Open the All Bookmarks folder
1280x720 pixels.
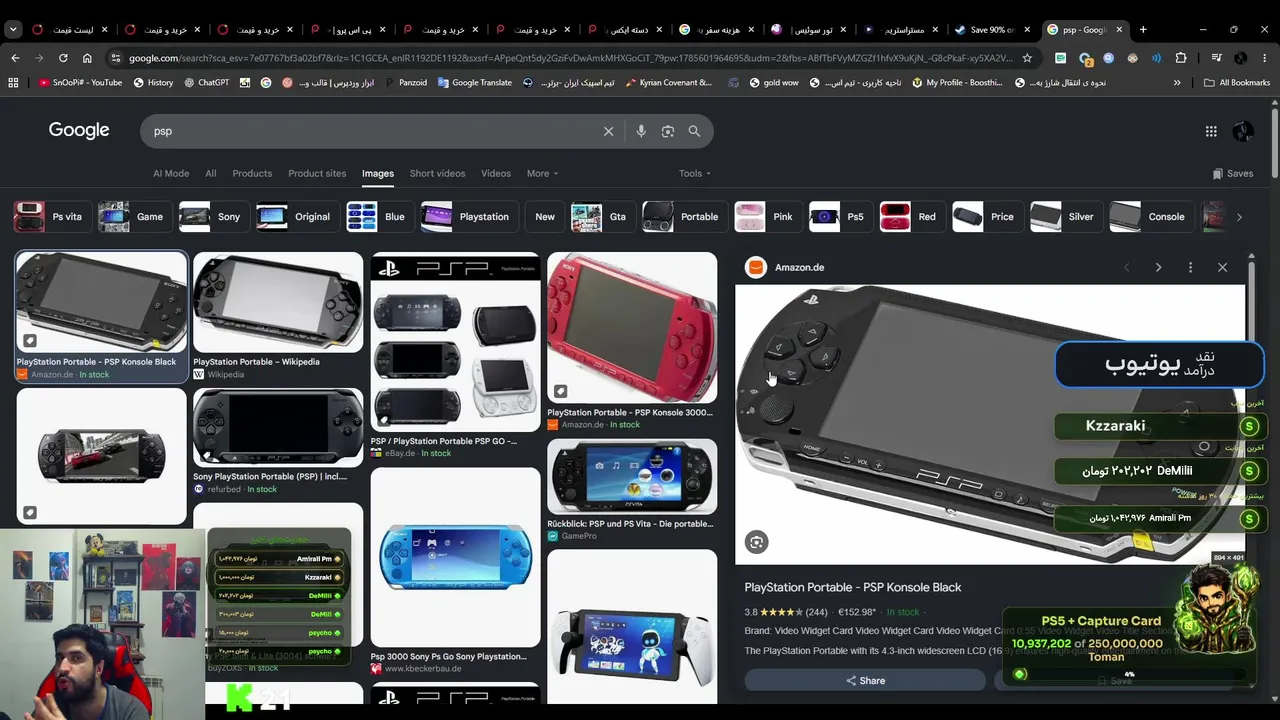coord(1237,83)
